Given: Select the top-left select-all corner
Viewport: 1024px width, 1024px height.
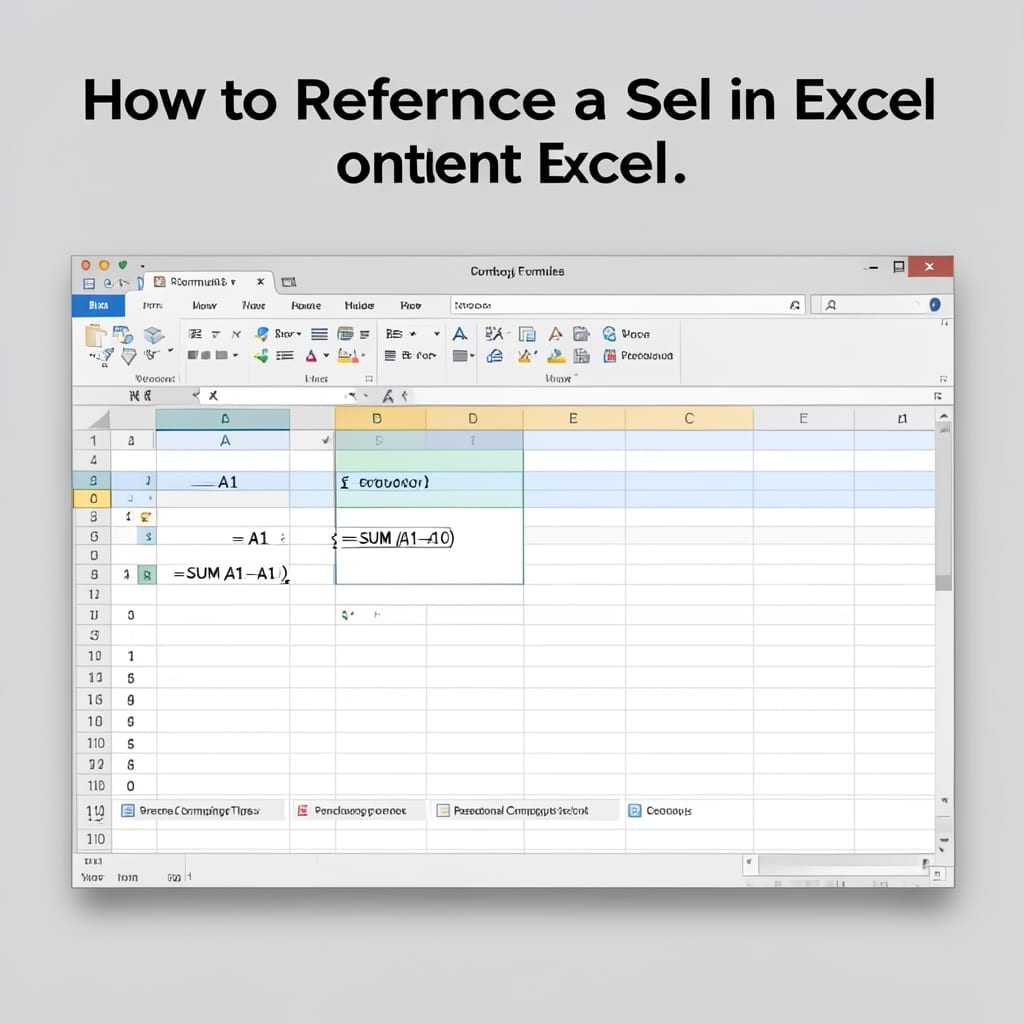Looking at the screenshot, I should [x=92, y=419].
